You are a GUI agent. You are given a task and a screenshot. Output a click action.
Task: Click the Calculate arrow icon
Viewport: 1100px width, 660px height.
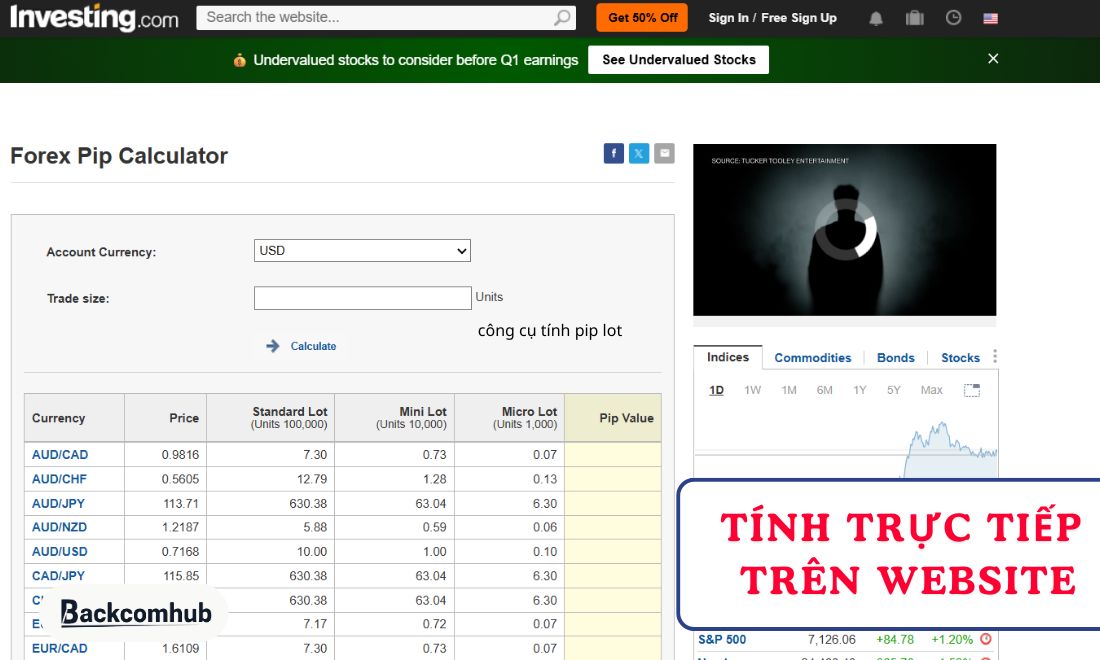273,346
